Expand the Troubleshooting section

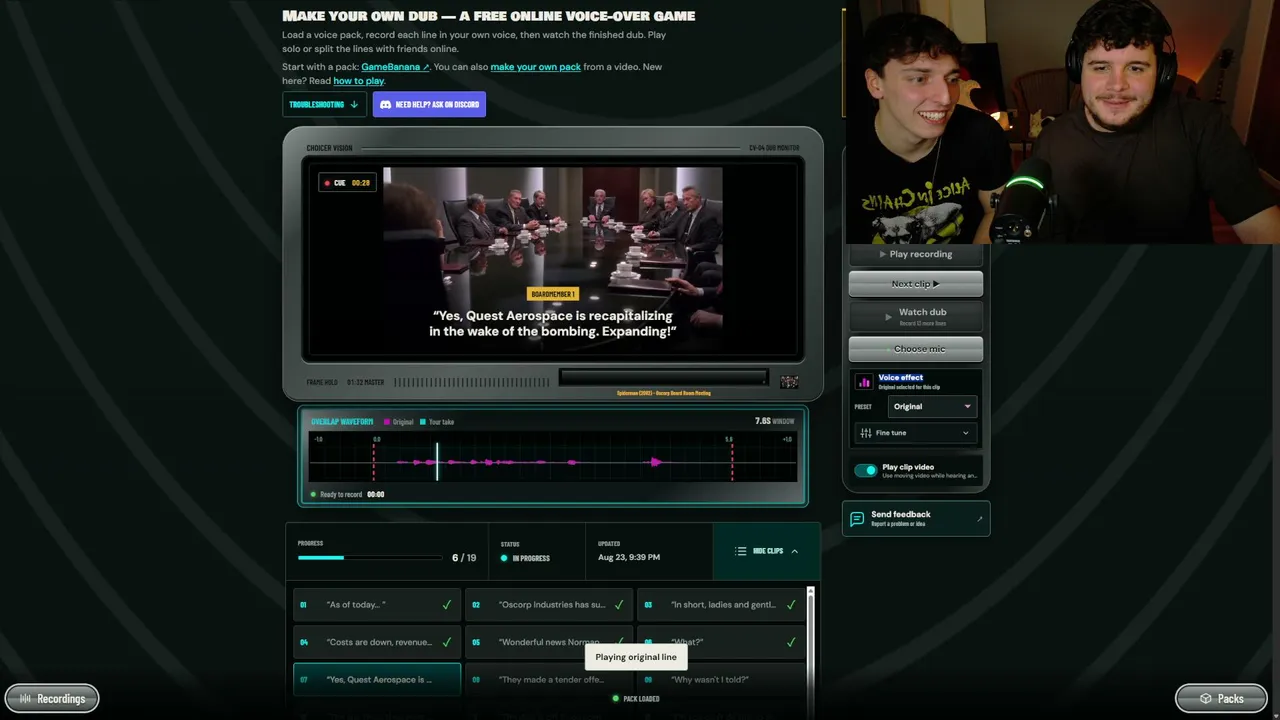point(324,104)
